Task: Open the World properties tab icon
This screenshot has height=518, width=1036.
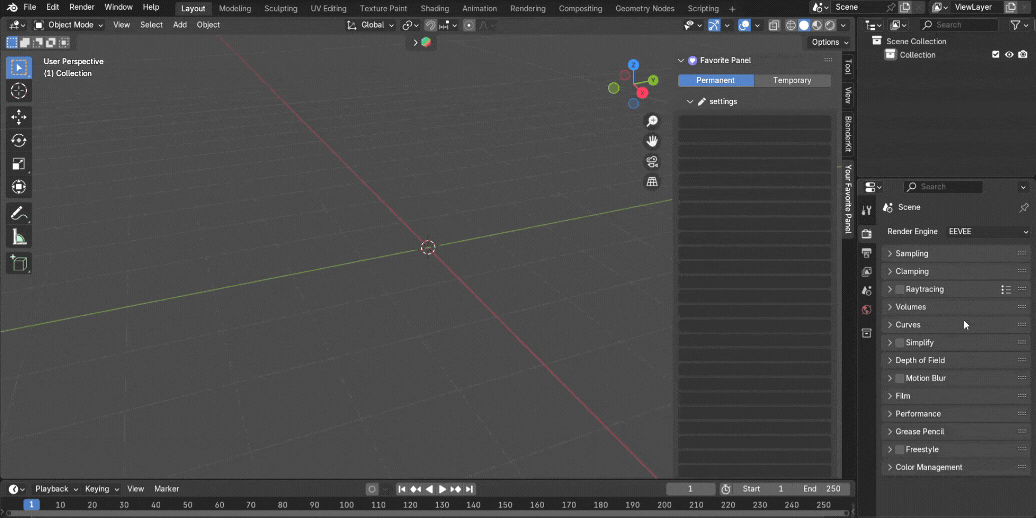Action: point(867,310)
